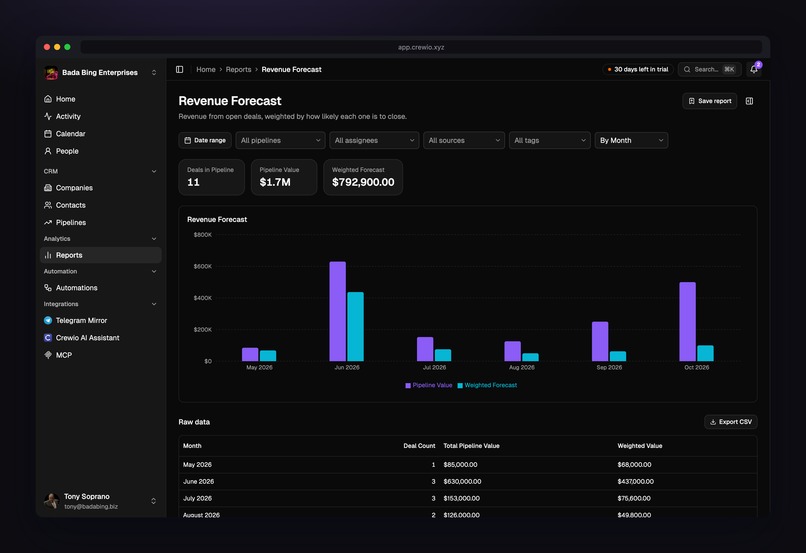The height and width of the screenshot is (553, 806).
Task: Open All tags dropdown
Action: tap(549, 140)
